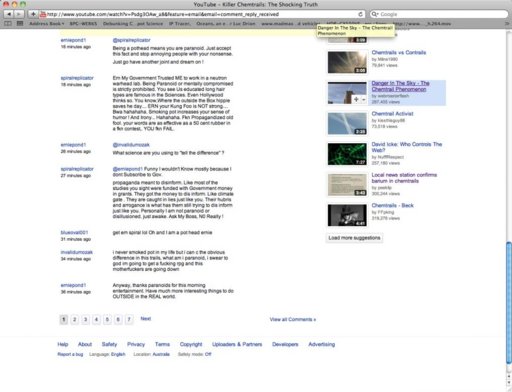Image resolution: width=512 pixels, height=392 pixels.
Task: Go to comments page 2
Action: pos(75,320)
